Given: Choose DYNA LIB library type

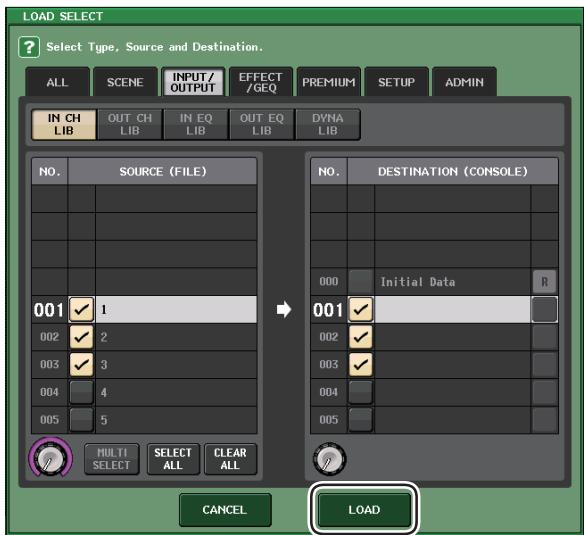Looking at the screenshot, I should point(328,124).
